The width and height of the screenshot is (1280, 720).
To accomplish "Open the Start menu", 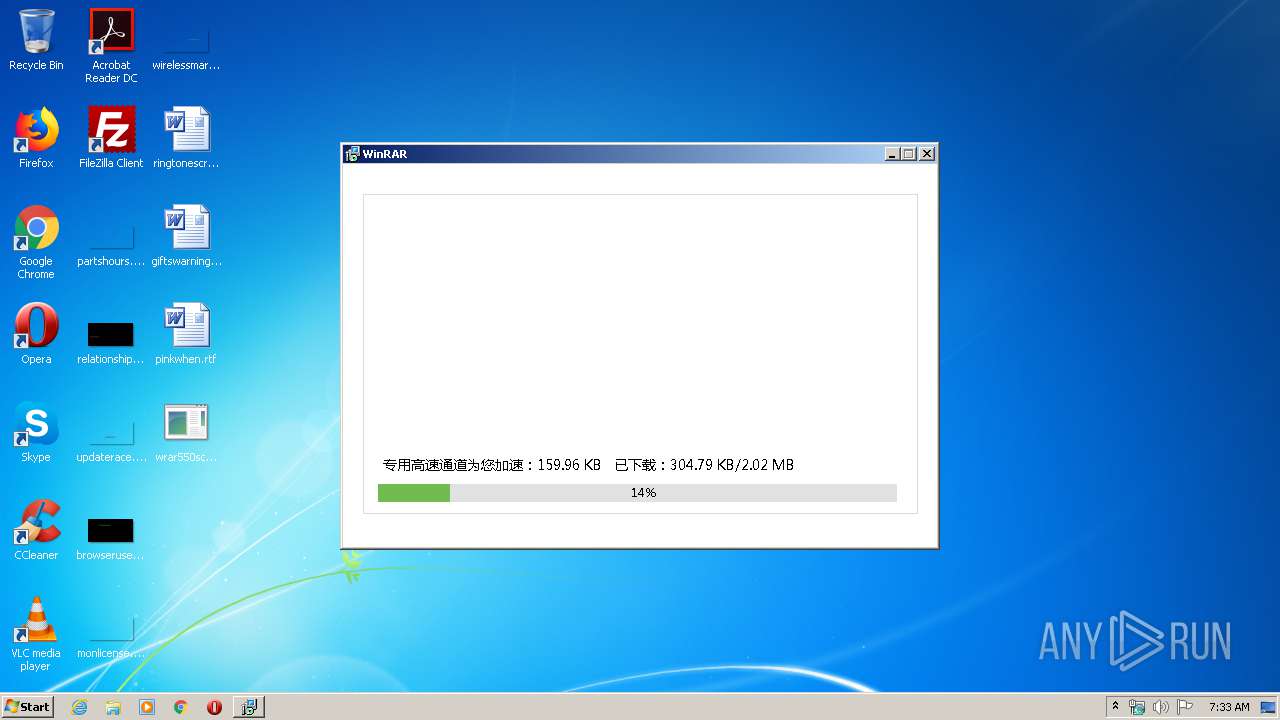I will [28, 707].
